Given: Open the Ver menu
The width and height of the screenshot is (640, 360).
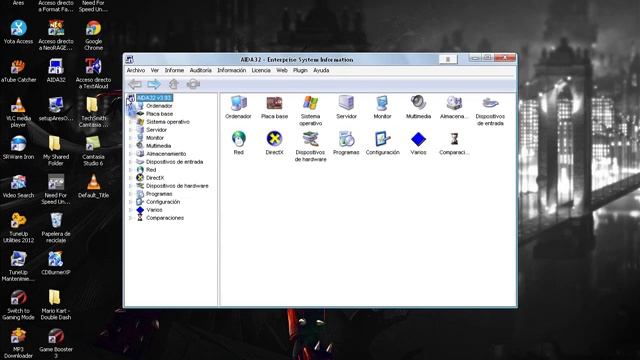Looking at the screenshot, I should point(155,70).
